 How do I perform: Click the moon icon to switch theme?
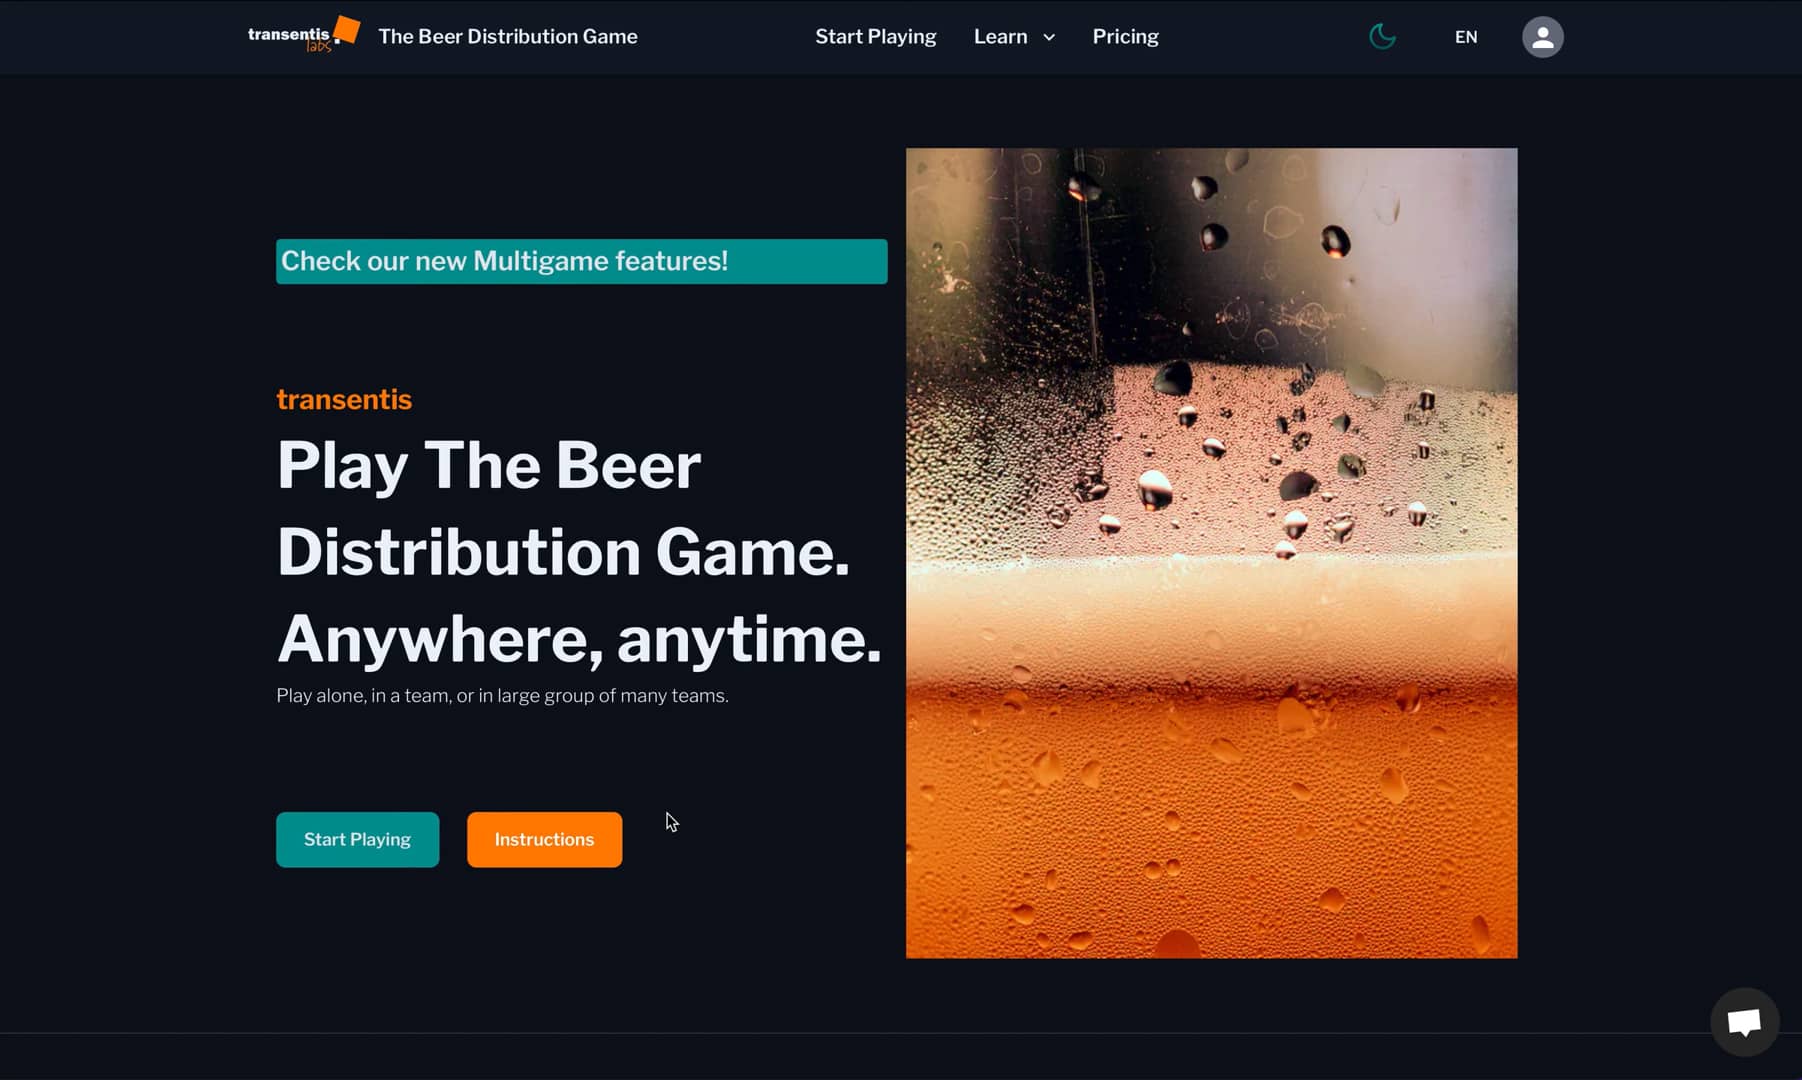pos(1381,36)
